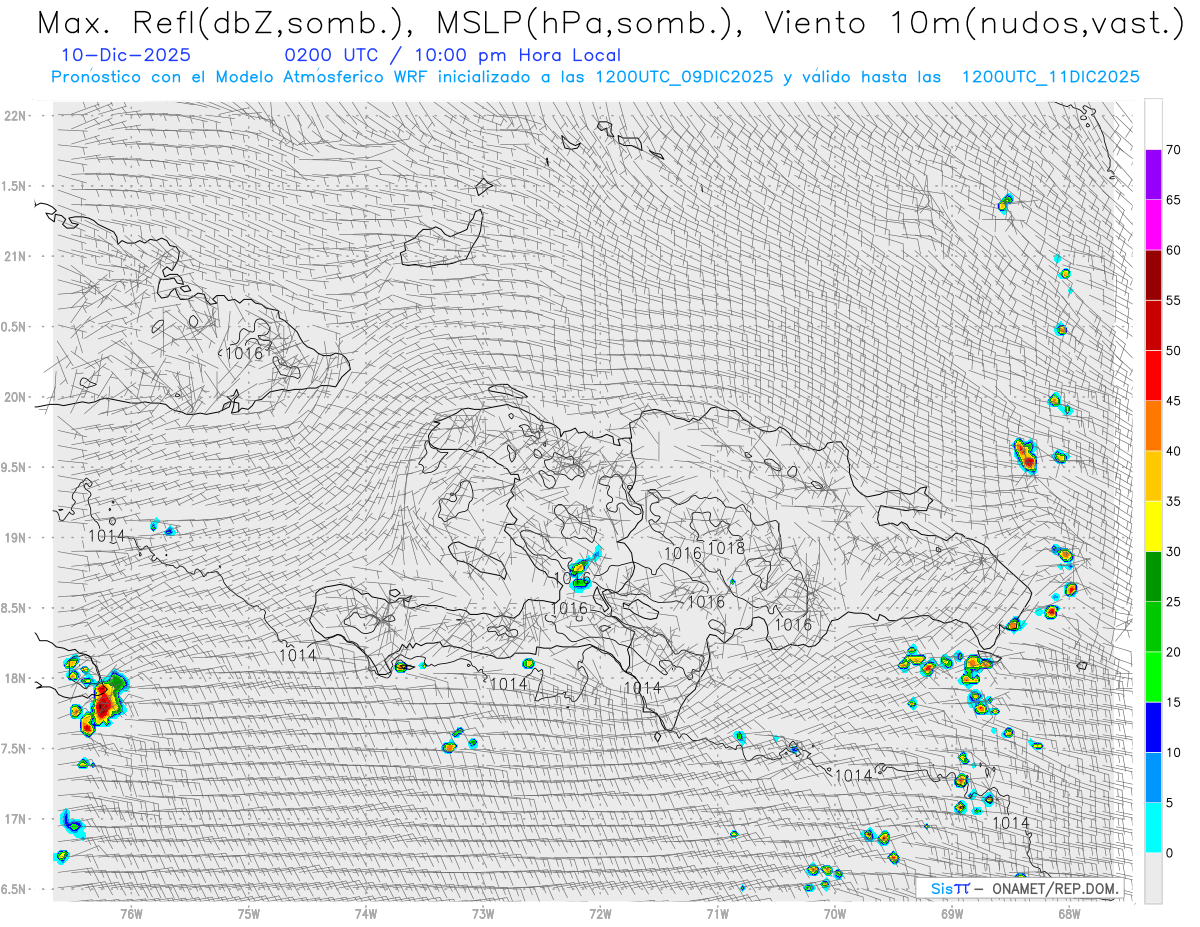Click the colorbar value label '15'

[1173, 702]
